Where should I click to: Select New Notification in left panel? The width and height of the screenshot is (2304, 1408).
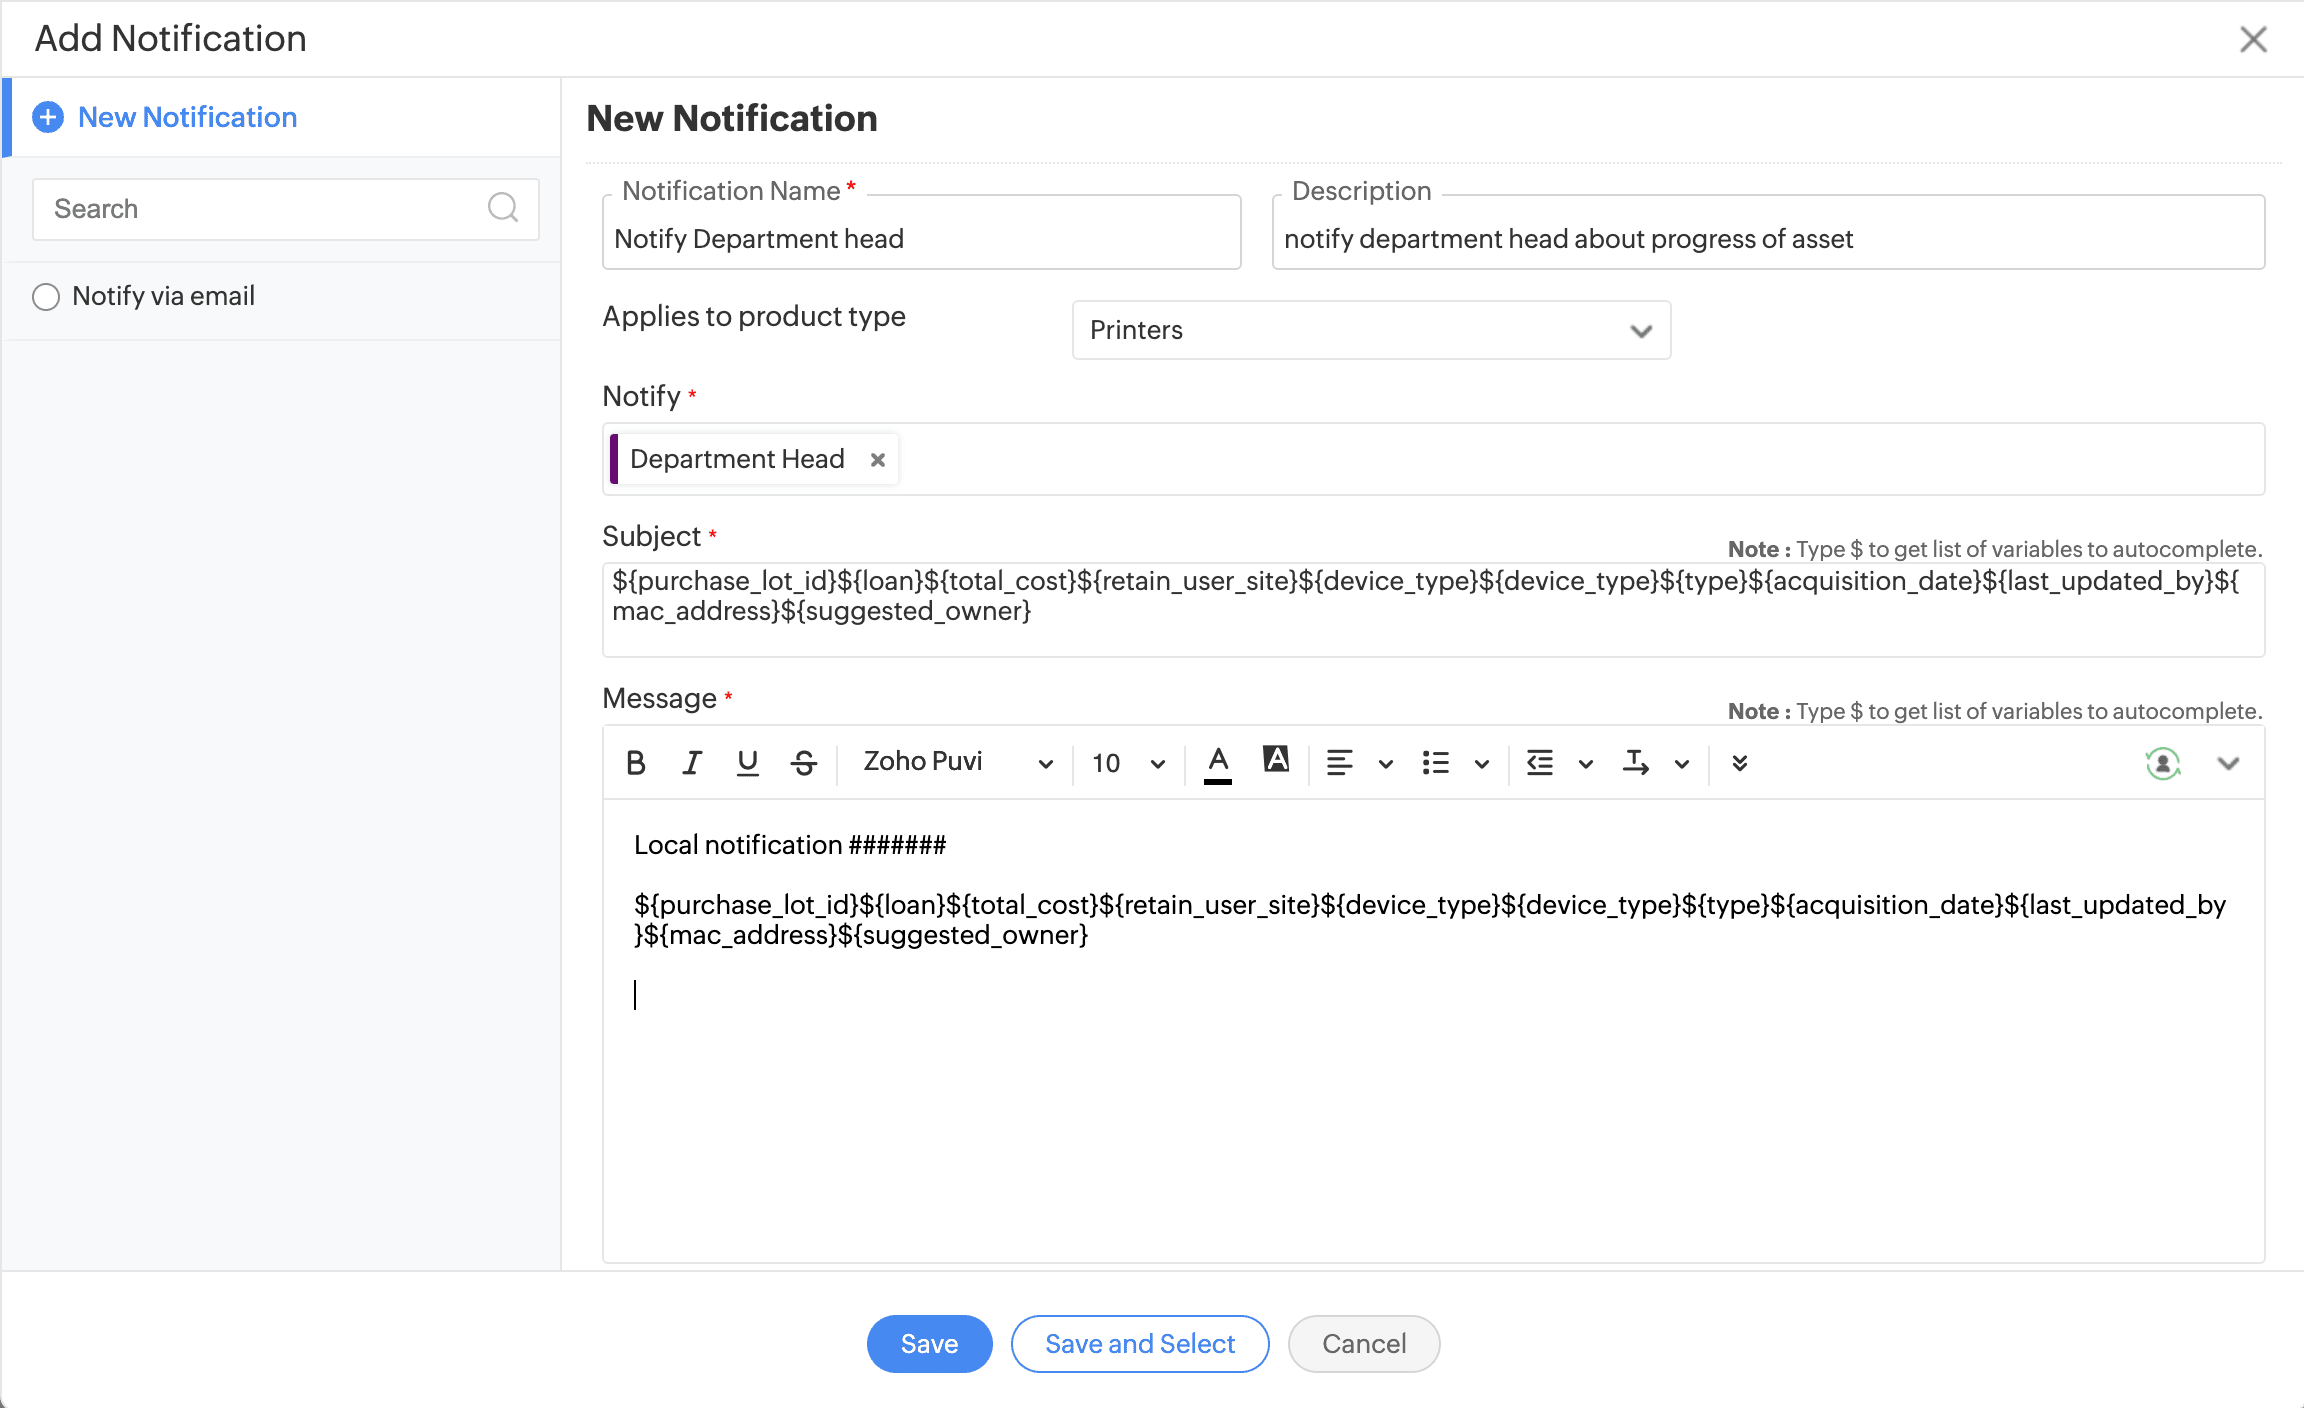(x=187, y=117)
